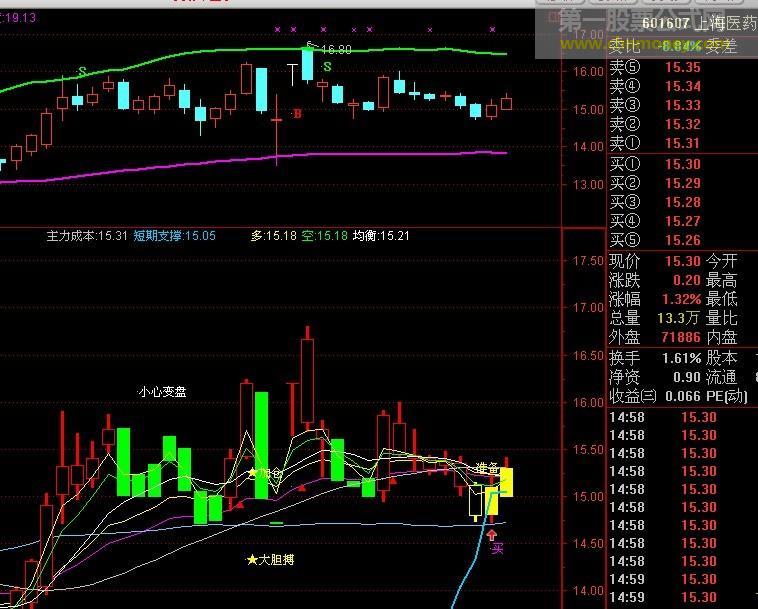This screenshot has width=758, height=609.
Task: Click the yellow star 加仓 marker
Action: [265, 472]
